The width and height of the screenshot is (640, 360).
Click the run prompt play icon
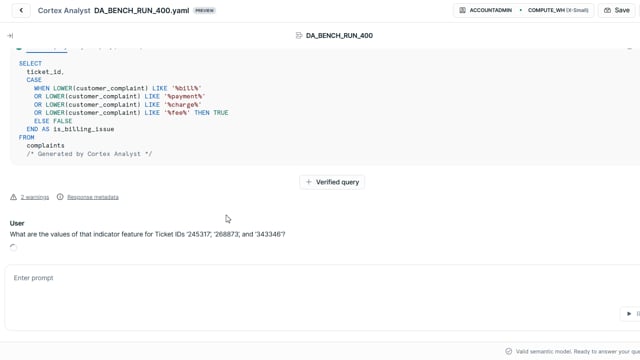(629, 313)
